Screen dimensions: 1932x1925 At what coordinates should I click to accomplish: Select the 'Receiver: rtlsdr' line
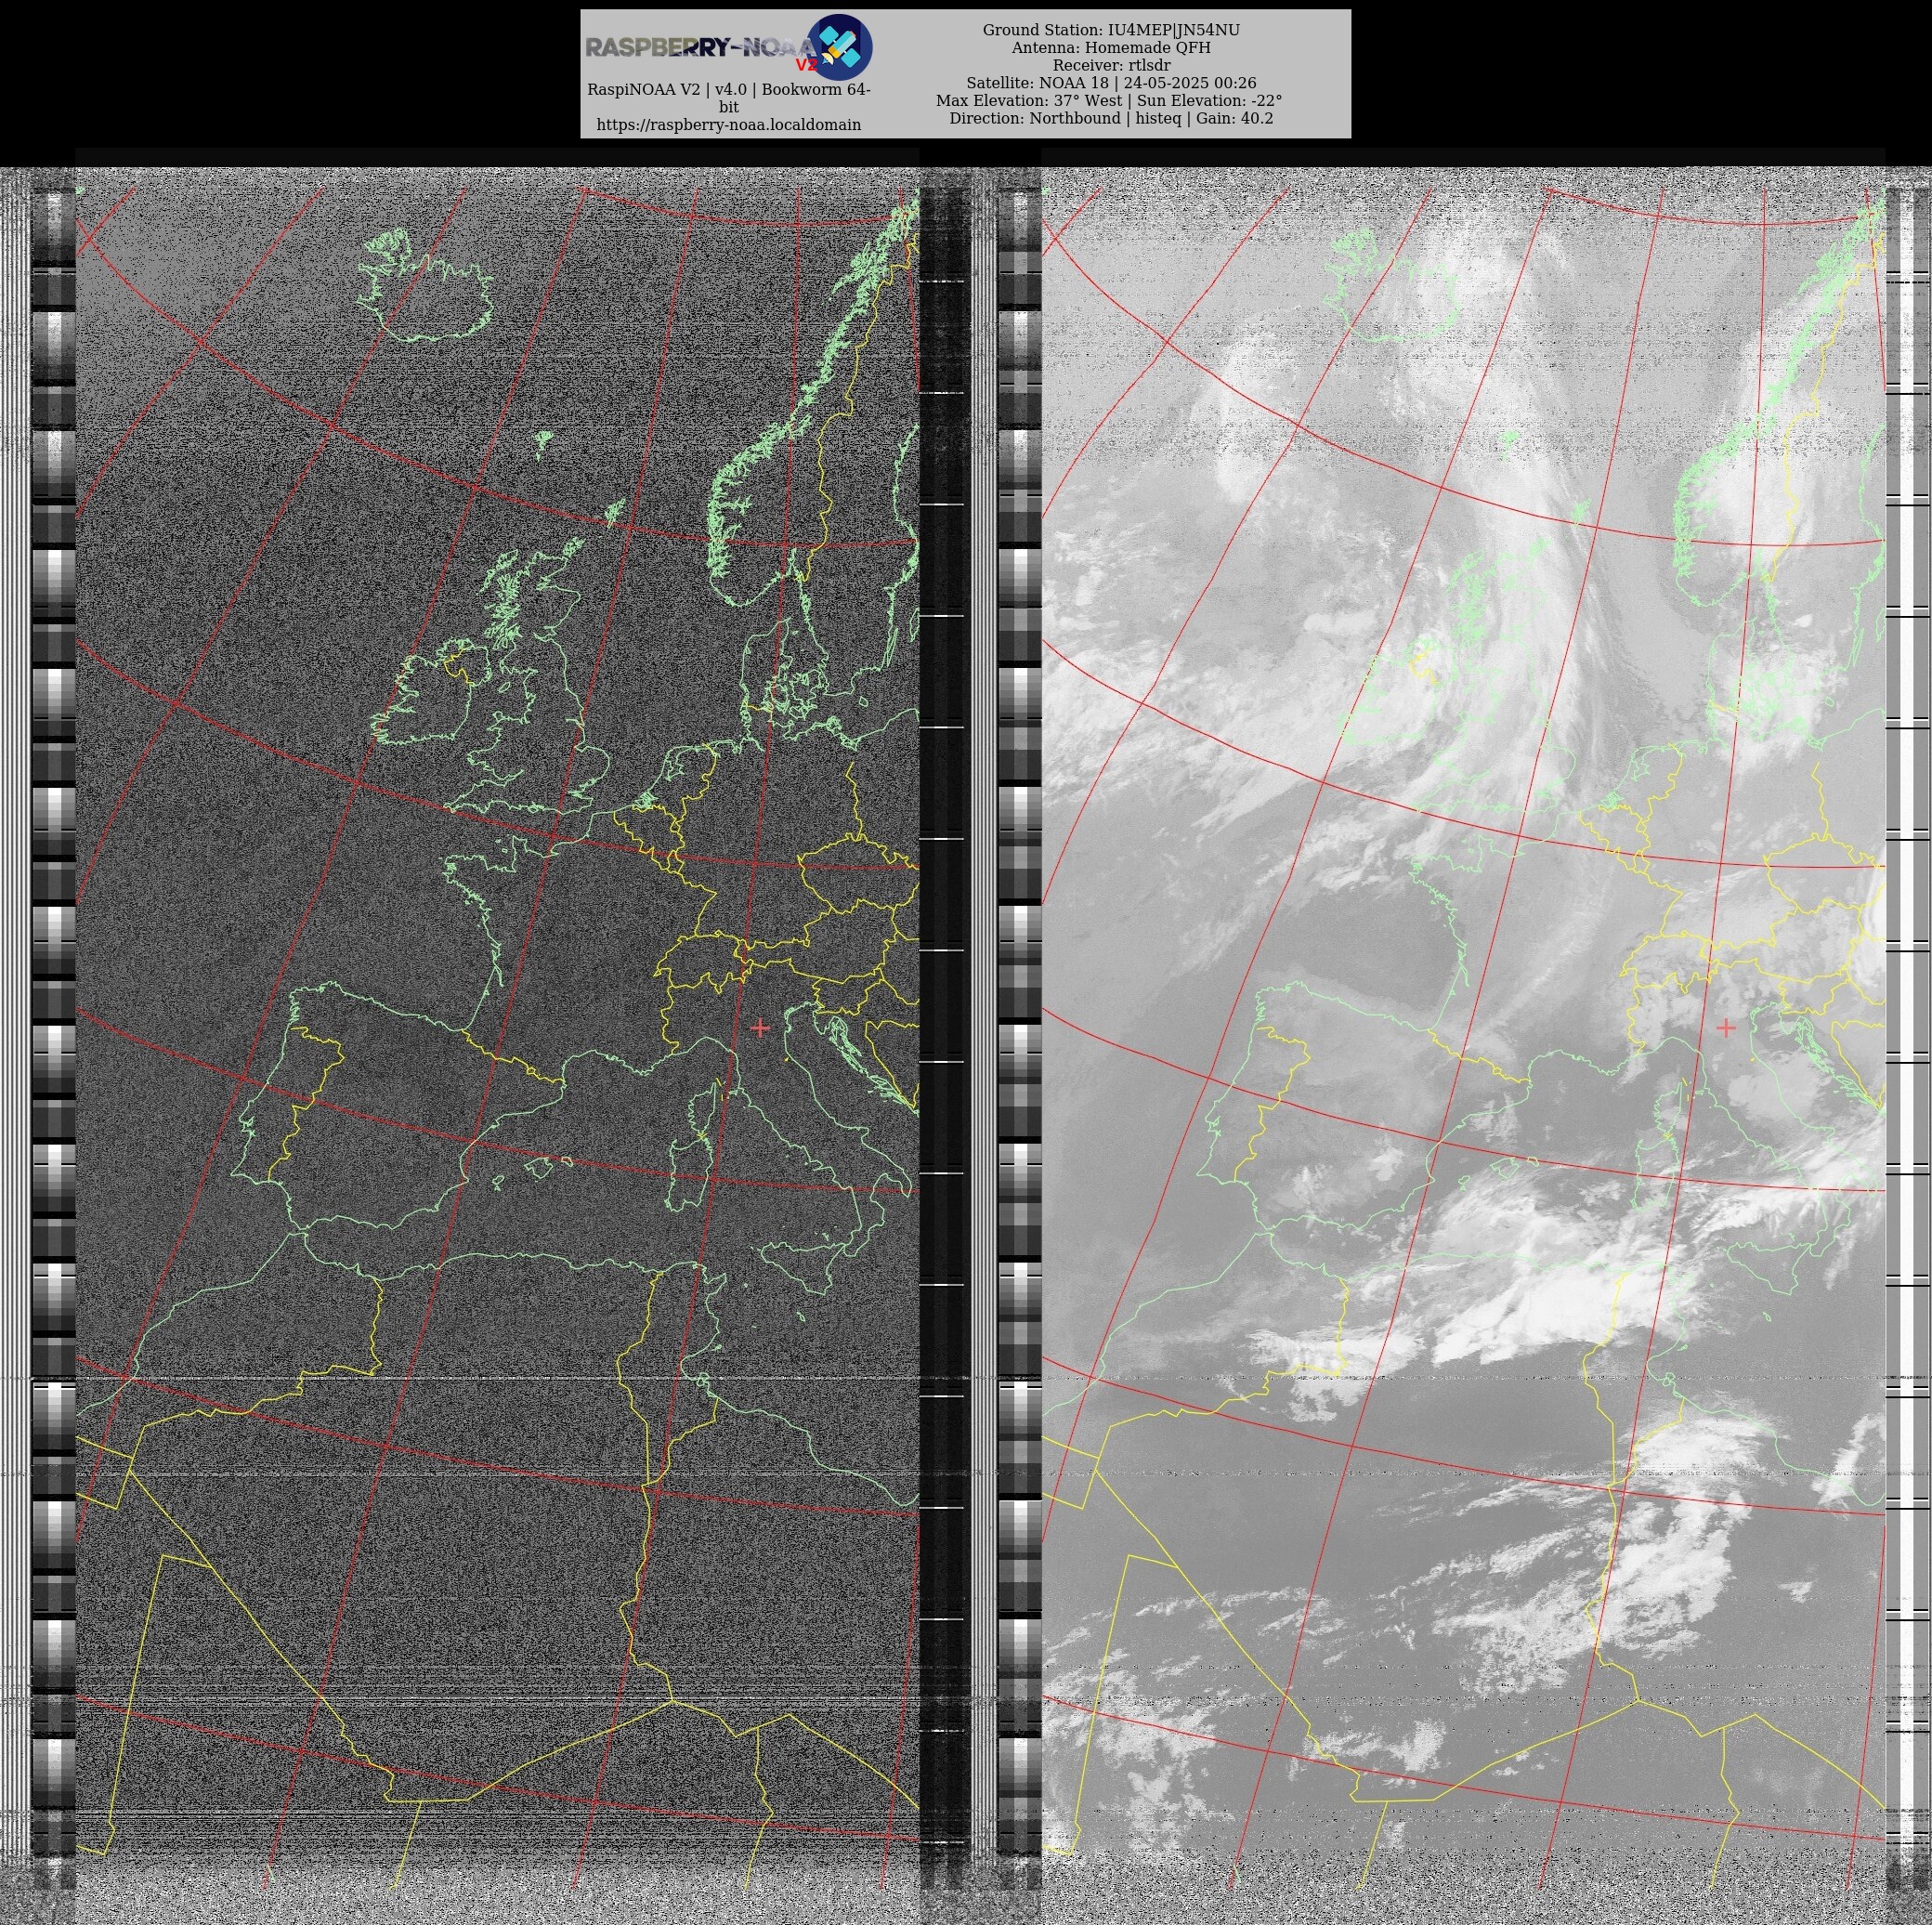coord(1111,65)
